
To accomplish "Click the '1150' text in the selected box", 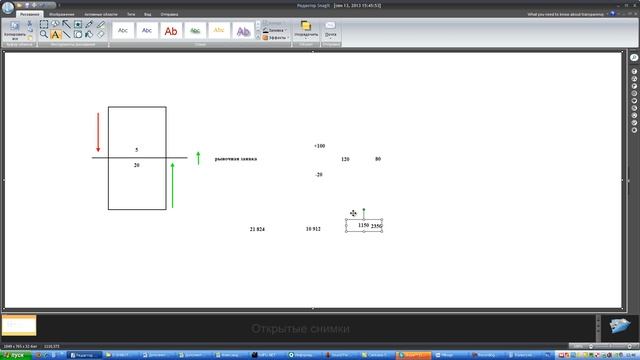I will click(x=363, y=225).
